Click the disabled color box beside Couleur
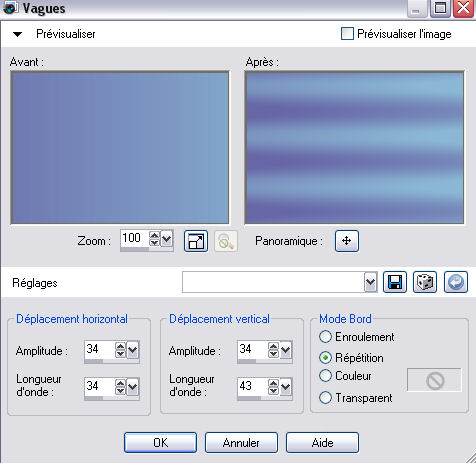 click(434, 380)
